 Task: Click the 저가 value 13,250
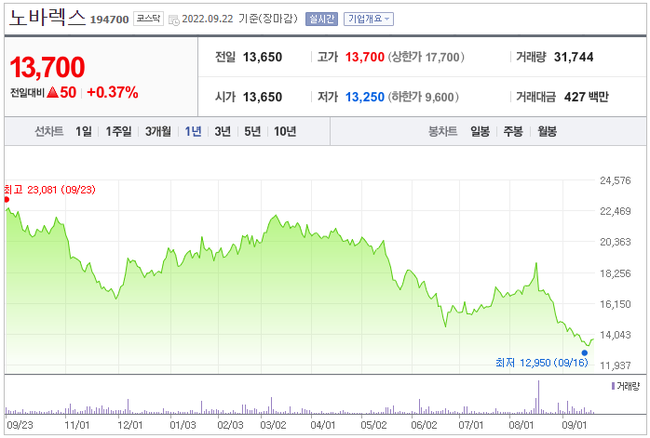pyautogui.click(x=365, y=97)
